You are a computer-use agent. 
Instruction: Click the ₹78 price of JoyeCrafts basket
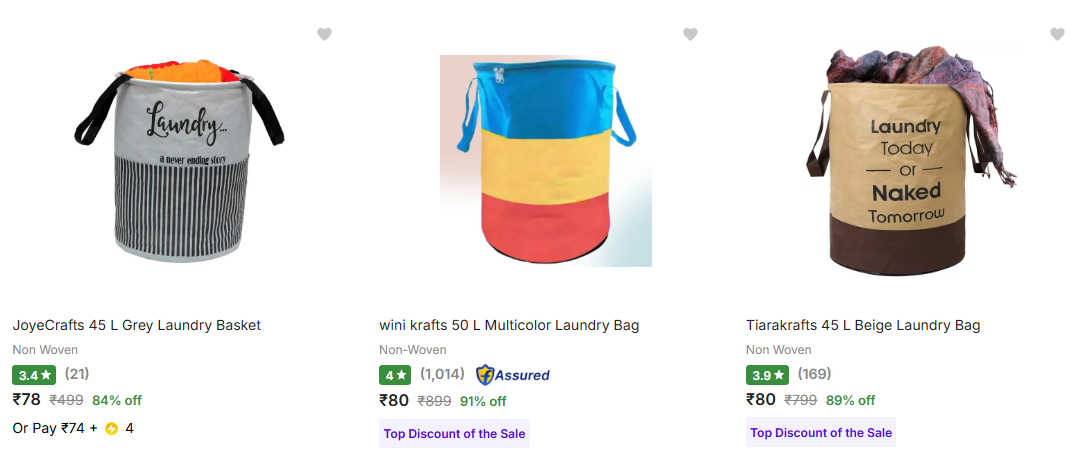pos(27,400)
